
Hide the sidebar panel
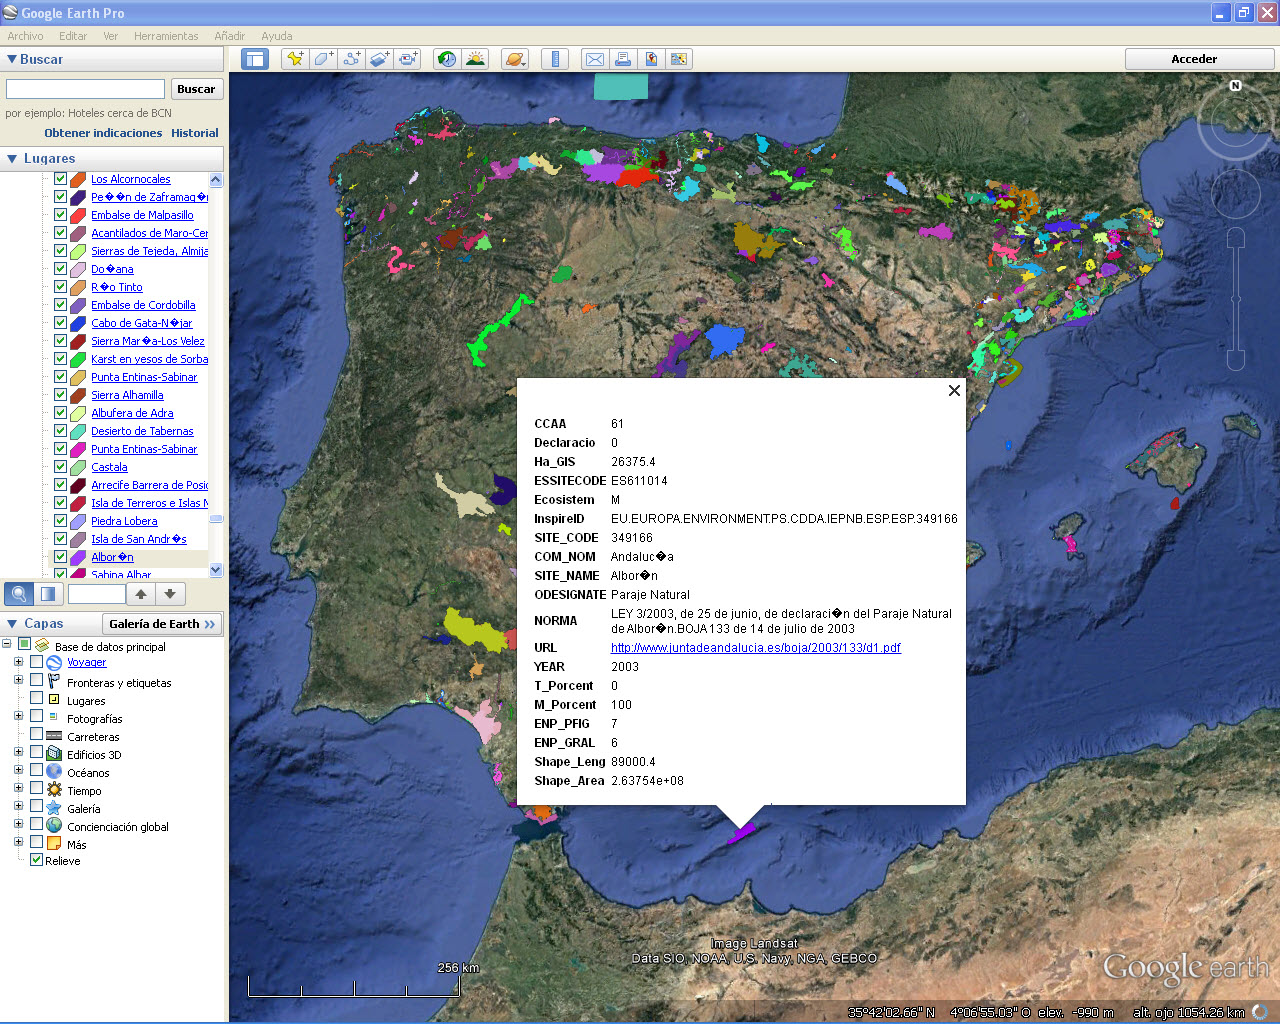[x=254, y=58]
